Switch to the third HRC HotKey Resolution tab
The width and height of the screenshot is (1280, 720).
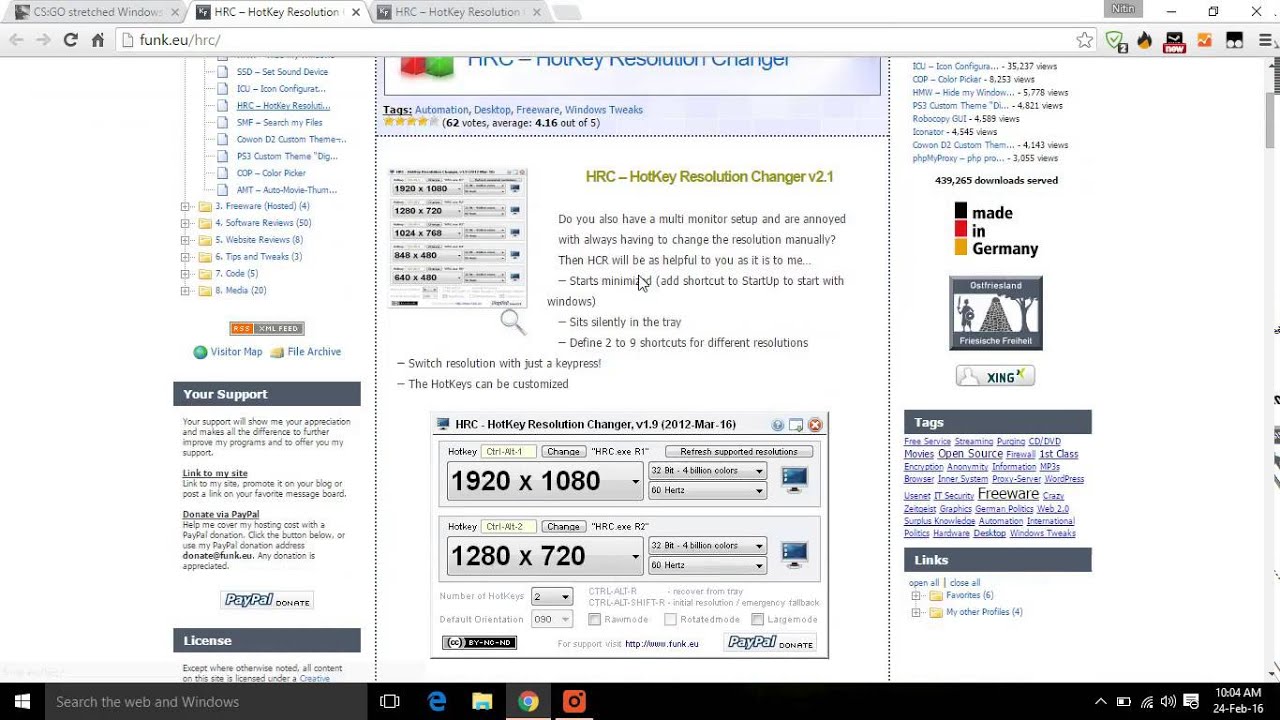click(x=459, y=12)
